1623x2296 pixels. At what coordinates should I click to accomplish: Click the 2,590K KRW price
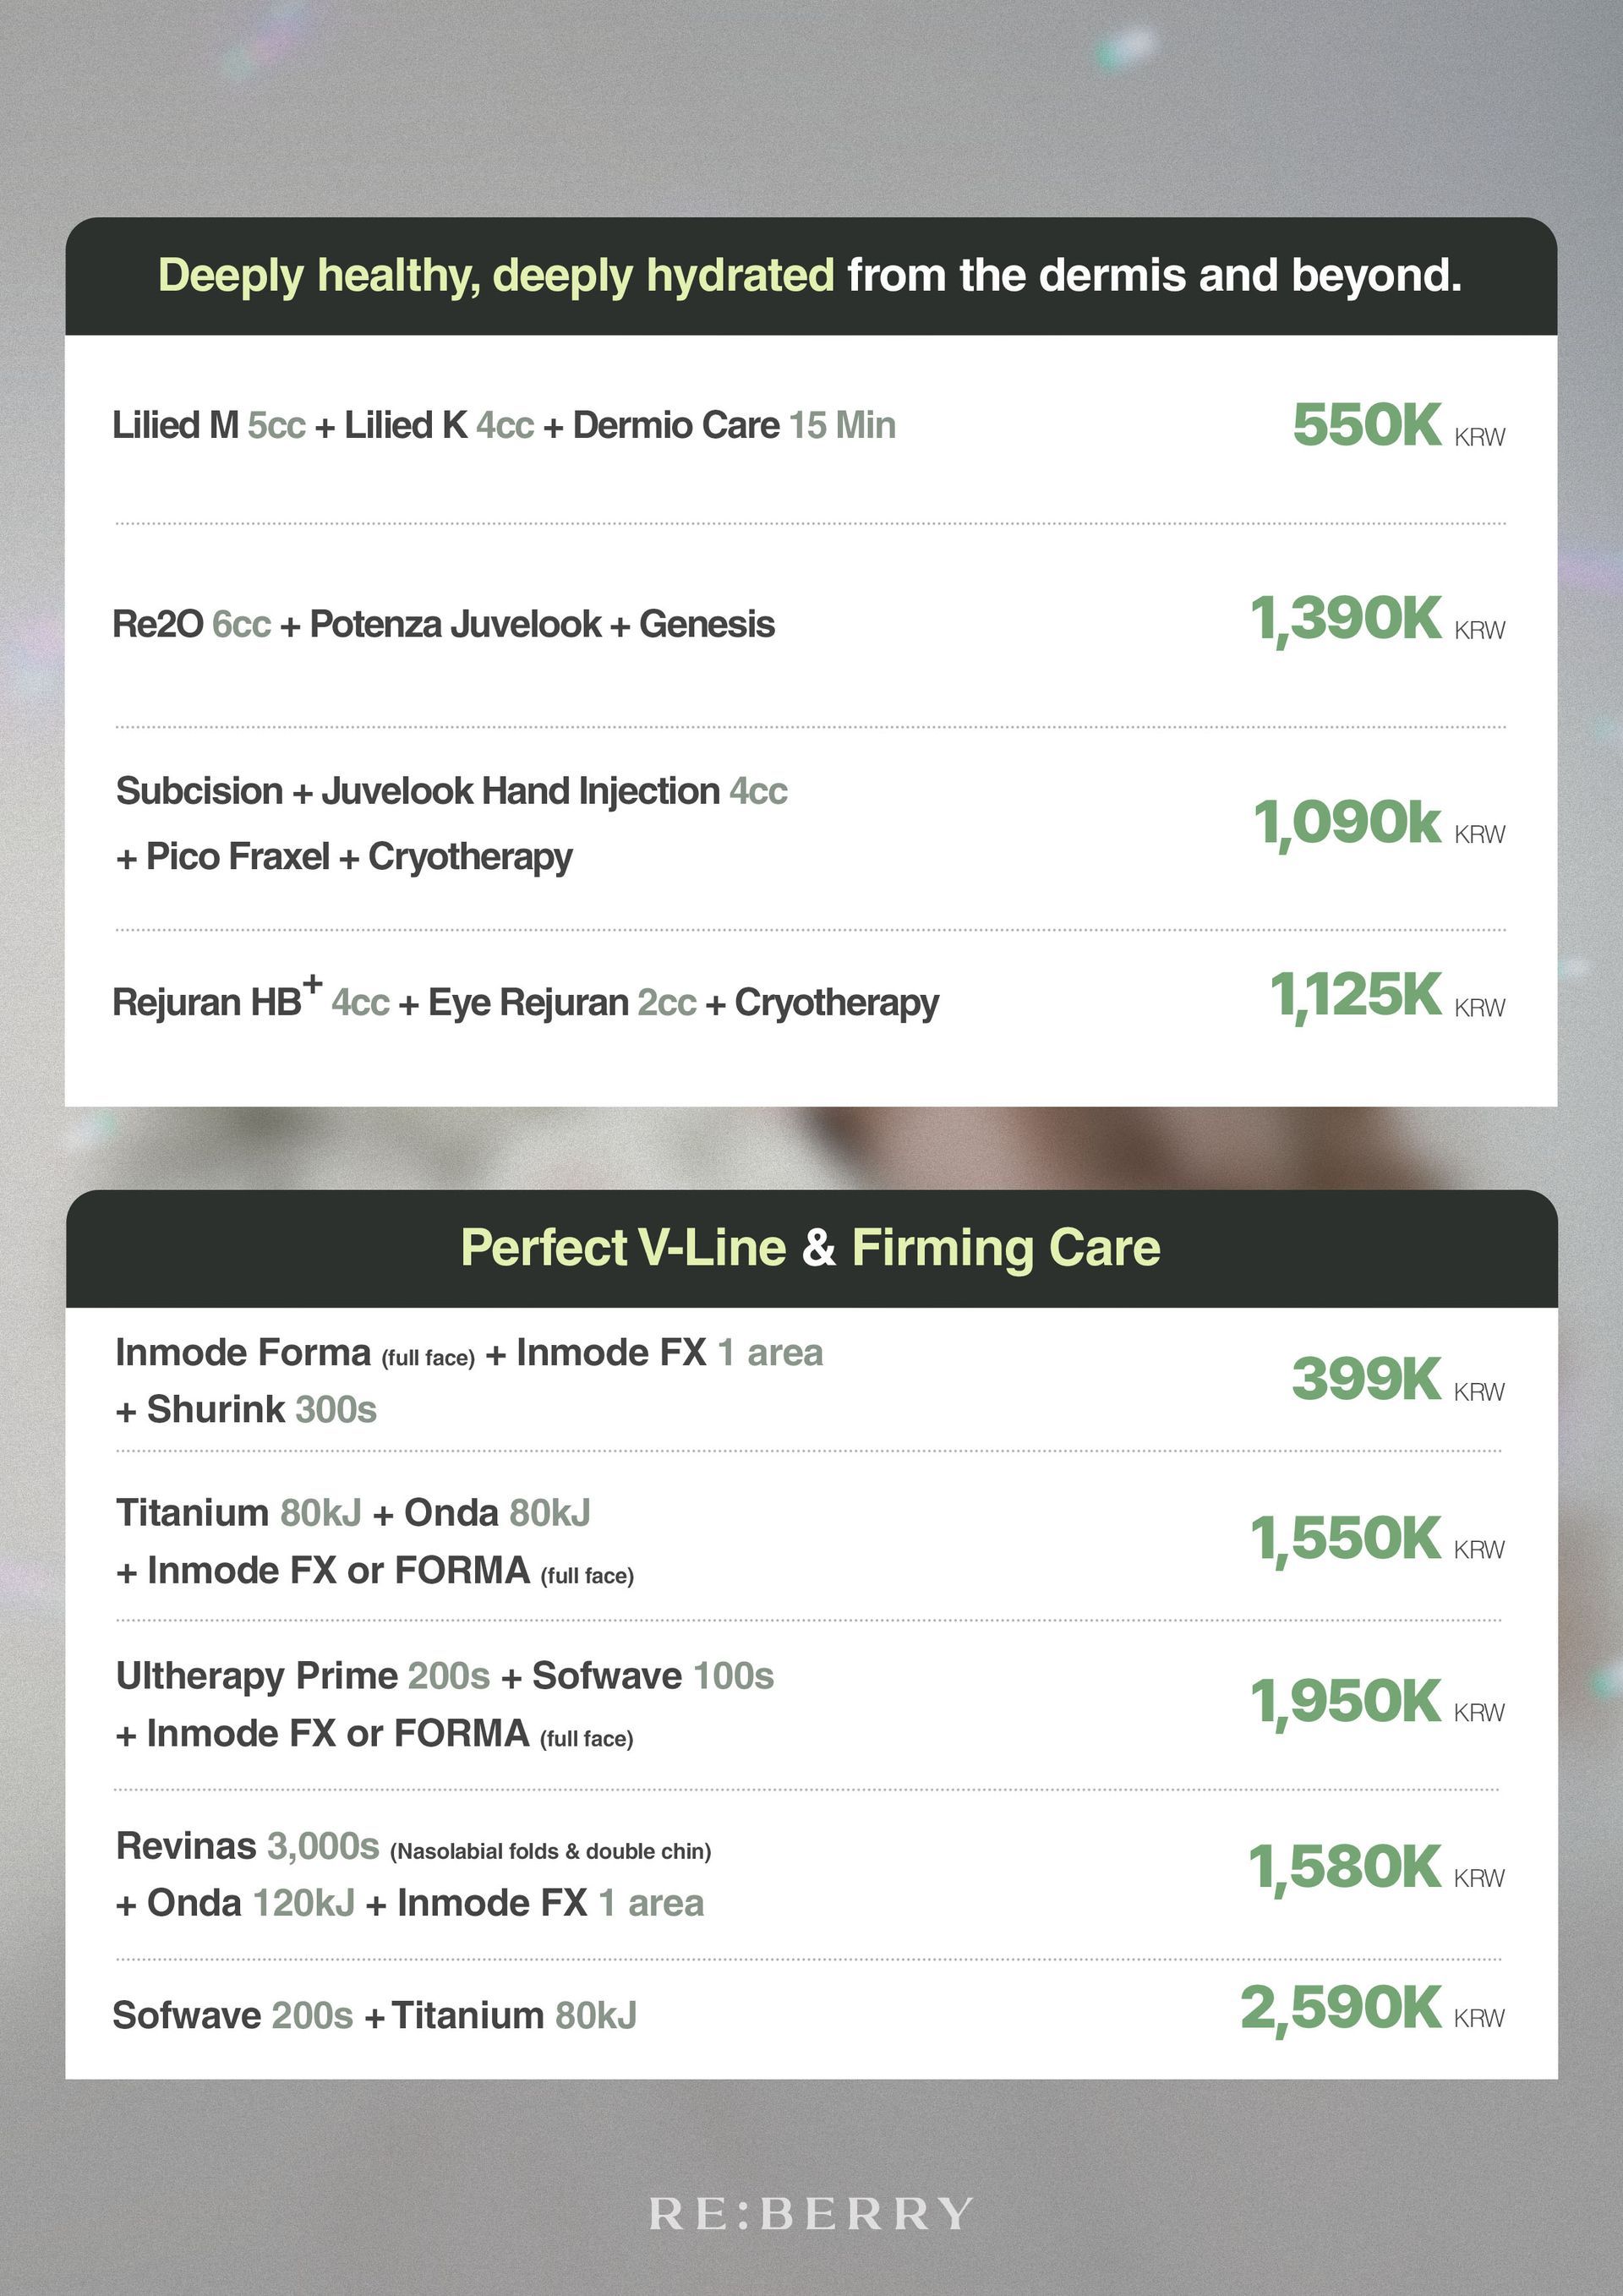click(1371, 2008)
